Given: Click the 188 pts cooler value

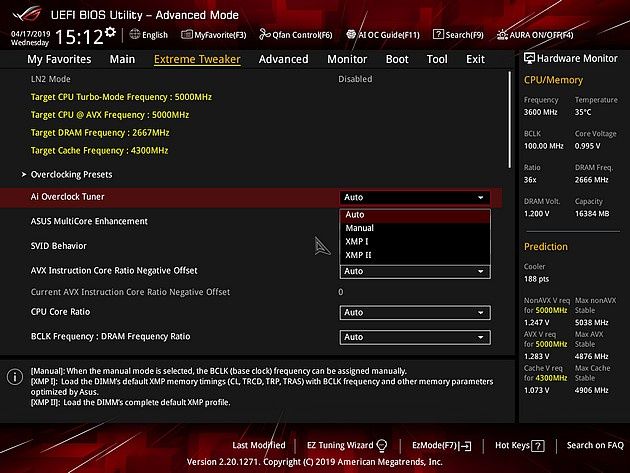Looking at the screenshot, I should [536, 279].
